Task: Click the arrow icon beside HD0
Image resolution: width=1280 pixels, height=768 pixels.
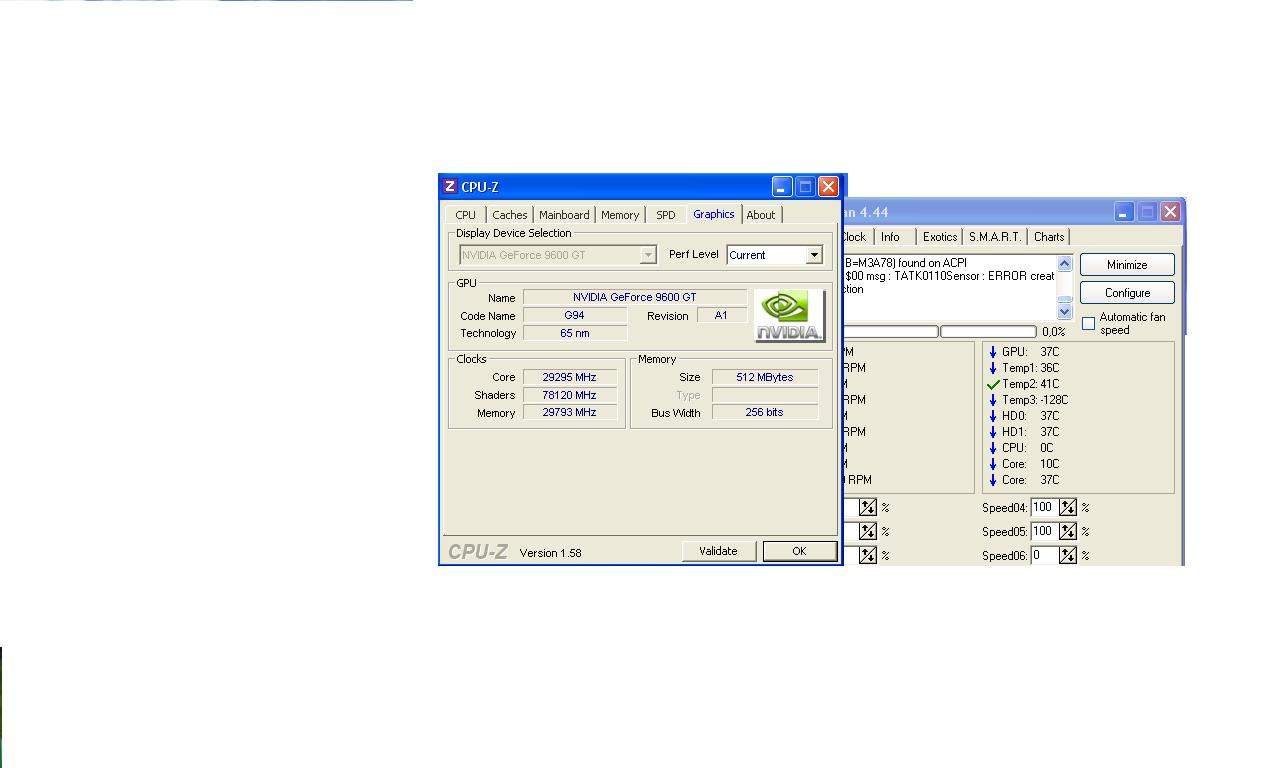Action: (x=993, y=416)
